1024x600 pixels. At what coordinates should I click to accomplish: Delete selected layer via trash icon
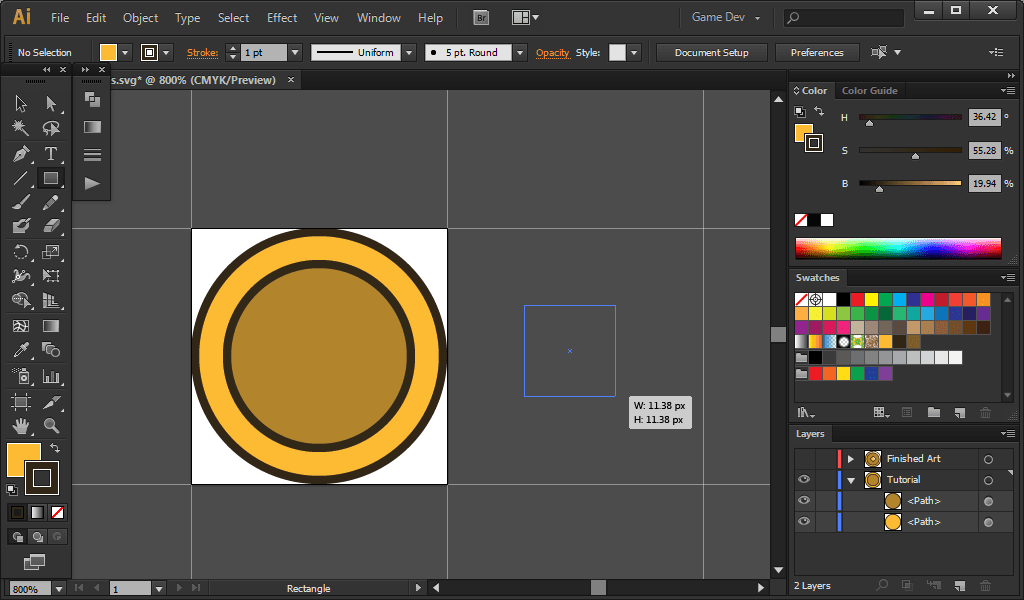pyautogui.click(x=985, y=586)
